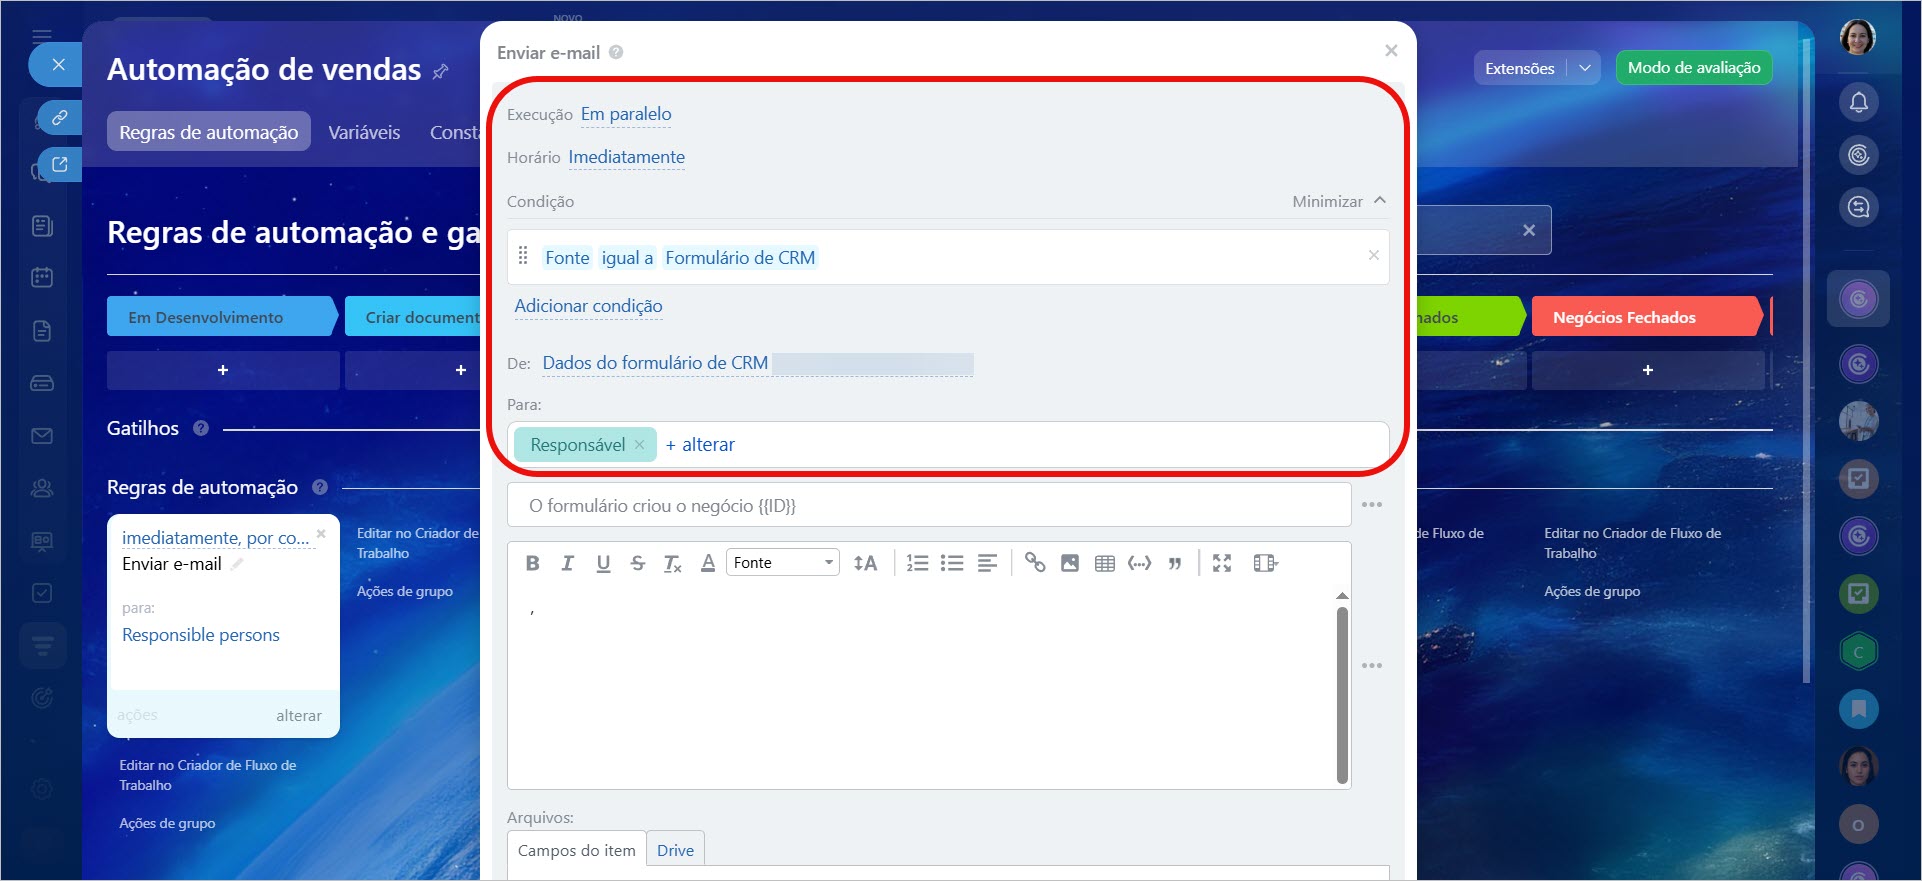The image size is (1922, 881).
Task: Open the notifications bell in the right sidebar
Action: tap(1858, 102)
